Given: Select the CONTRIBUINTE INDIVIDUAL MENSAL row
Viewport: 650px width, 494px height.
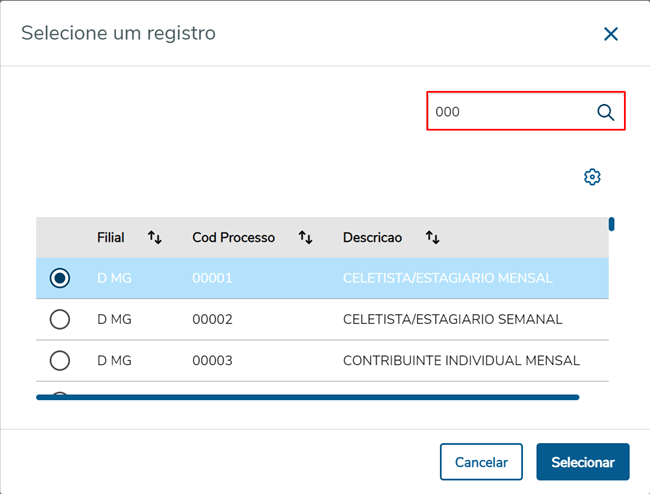Looking at the screenshot, I should pos(460,360).
